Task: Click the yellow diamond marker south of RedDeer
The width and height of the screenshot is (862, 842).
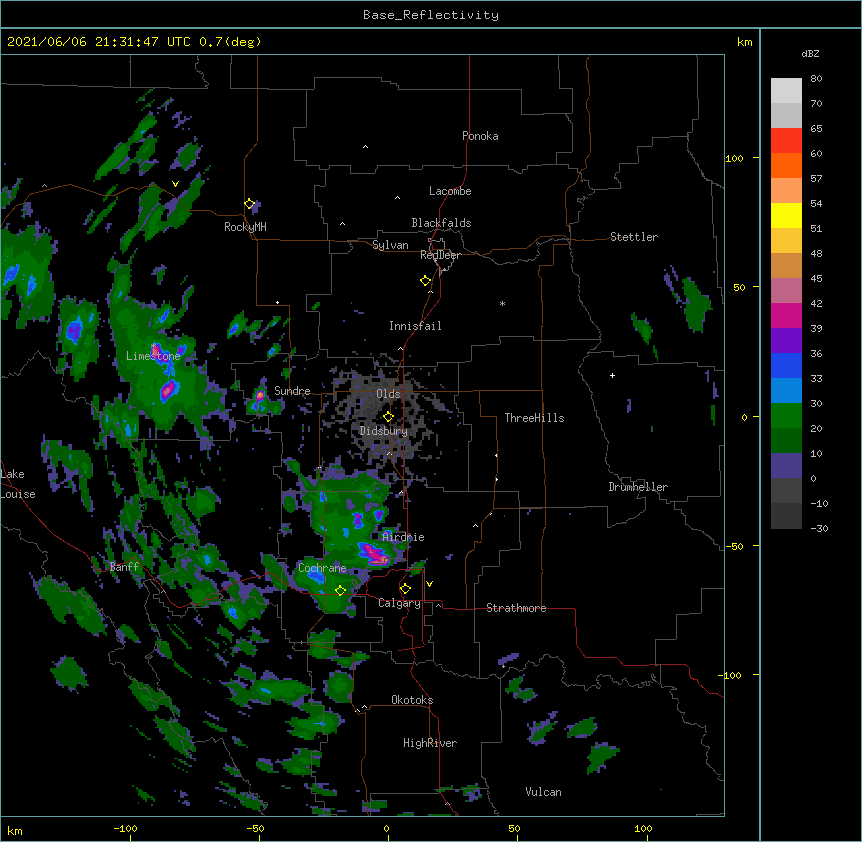Action: pyautogui.click(x=425, y=281)
